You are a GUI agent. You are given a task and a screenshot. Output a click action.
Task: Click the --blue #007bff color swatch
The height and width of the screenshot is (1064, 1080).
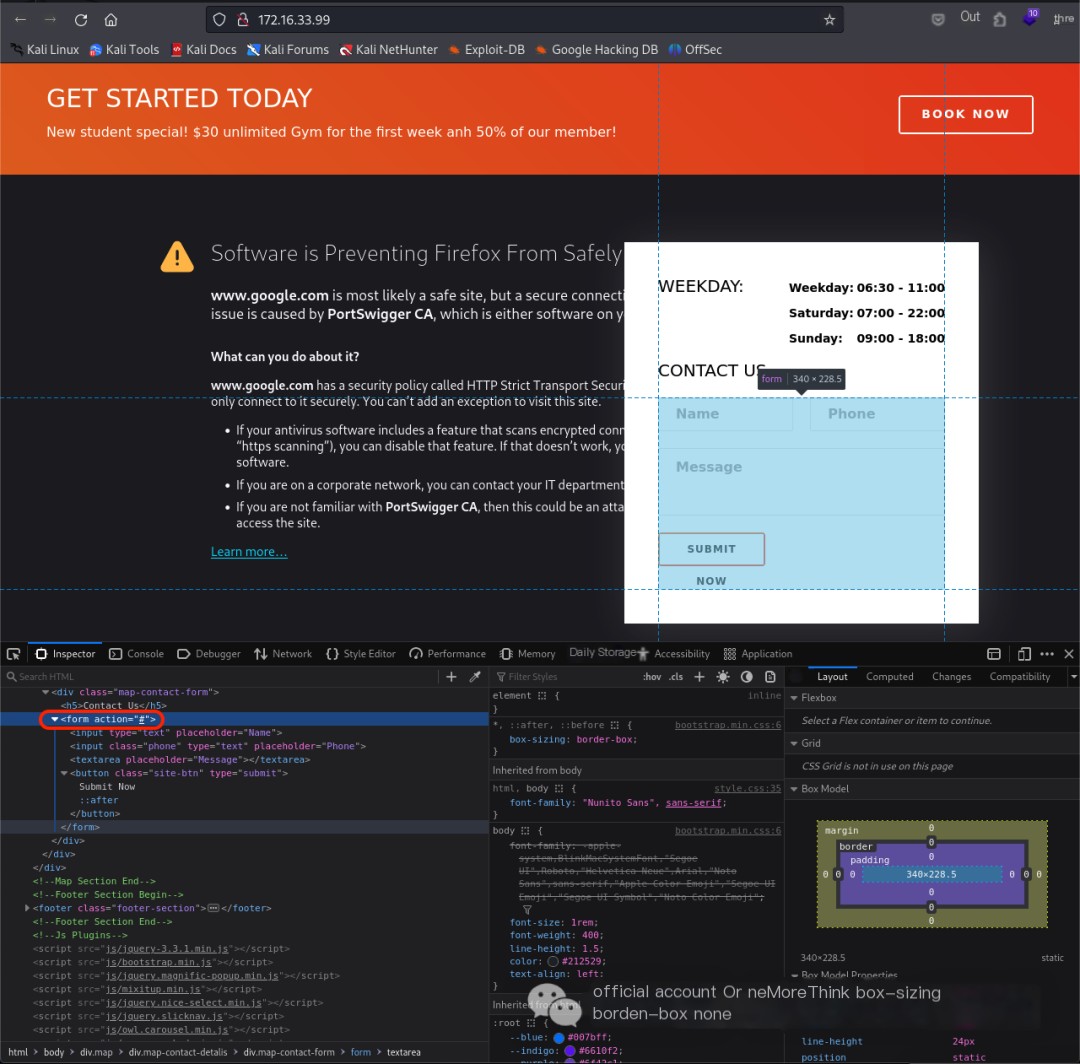pos(559,1038)
